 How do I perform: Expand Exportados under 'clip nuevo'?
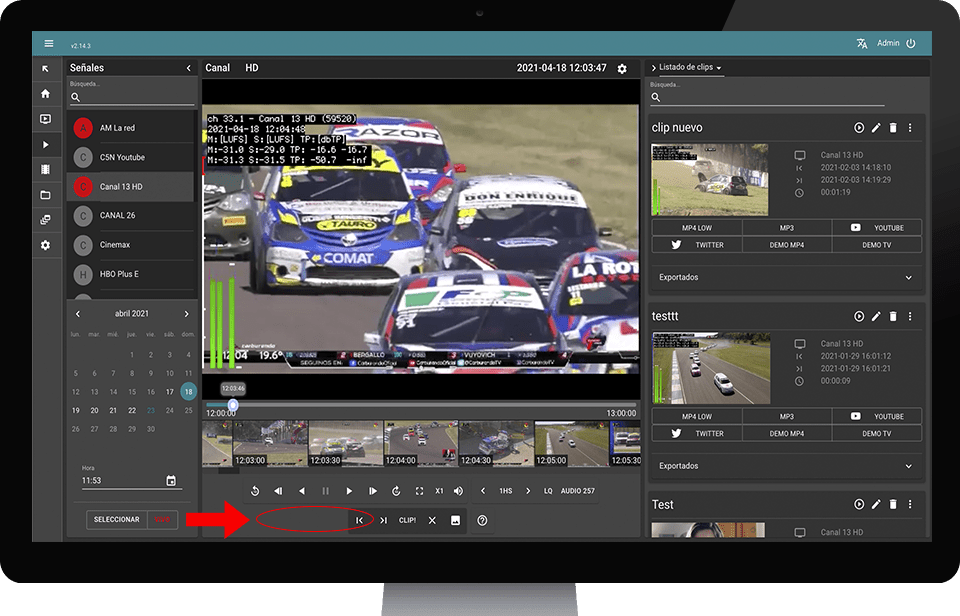click(786, 277)
